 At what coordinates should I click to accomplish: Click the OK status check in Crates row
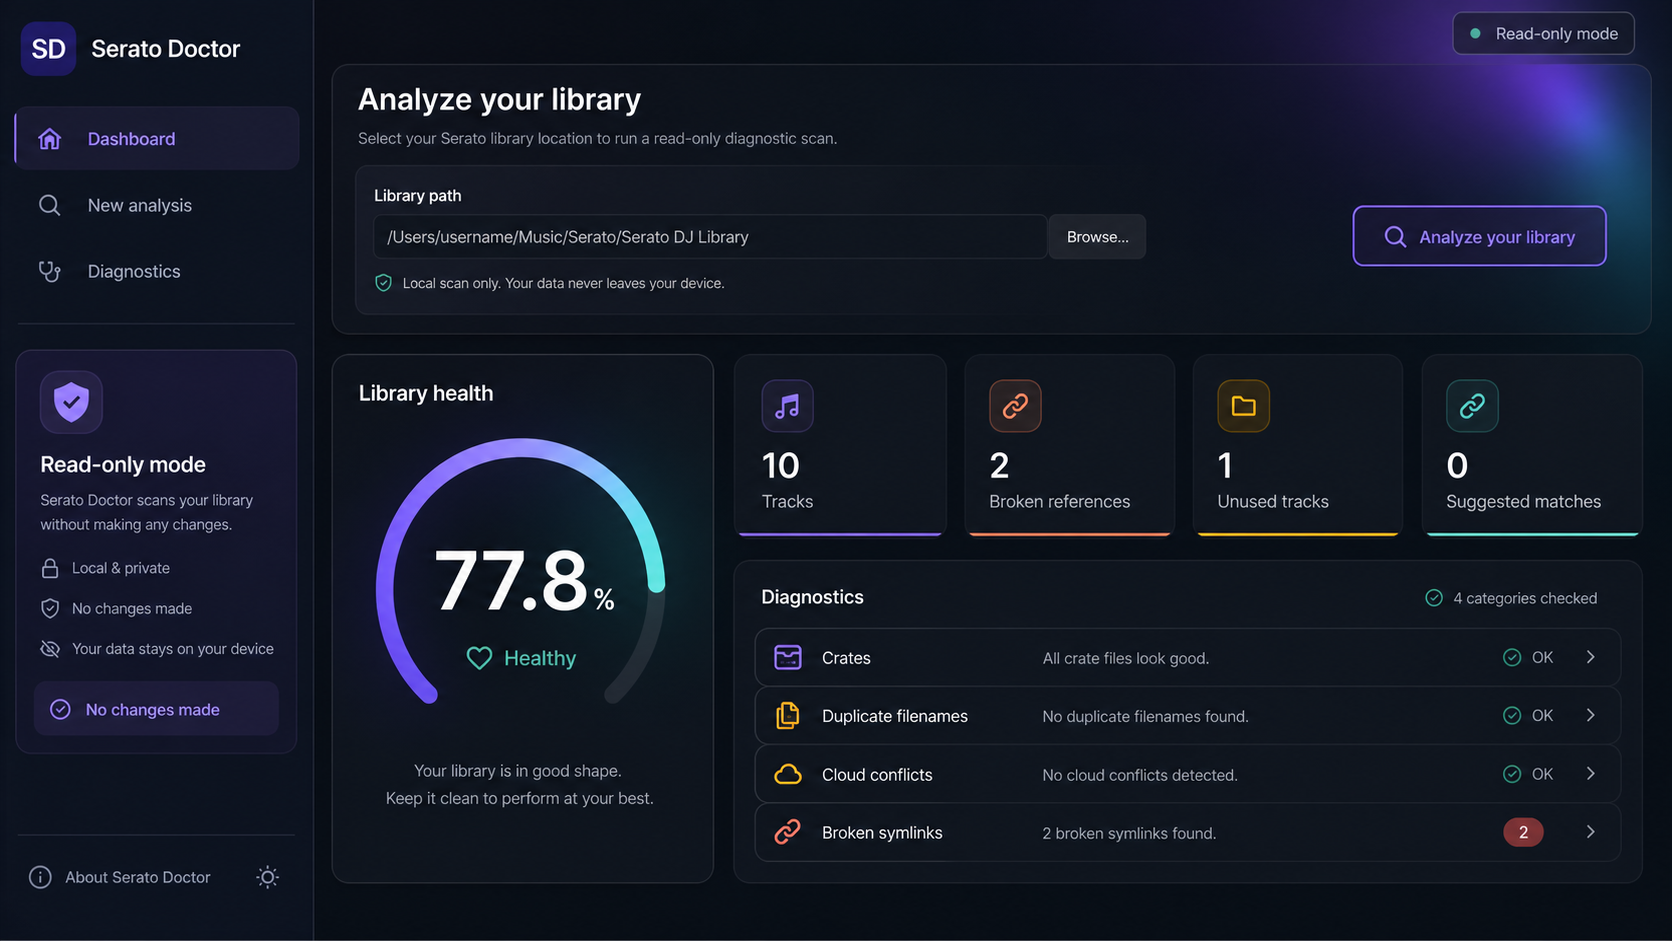coord(1512,657)
